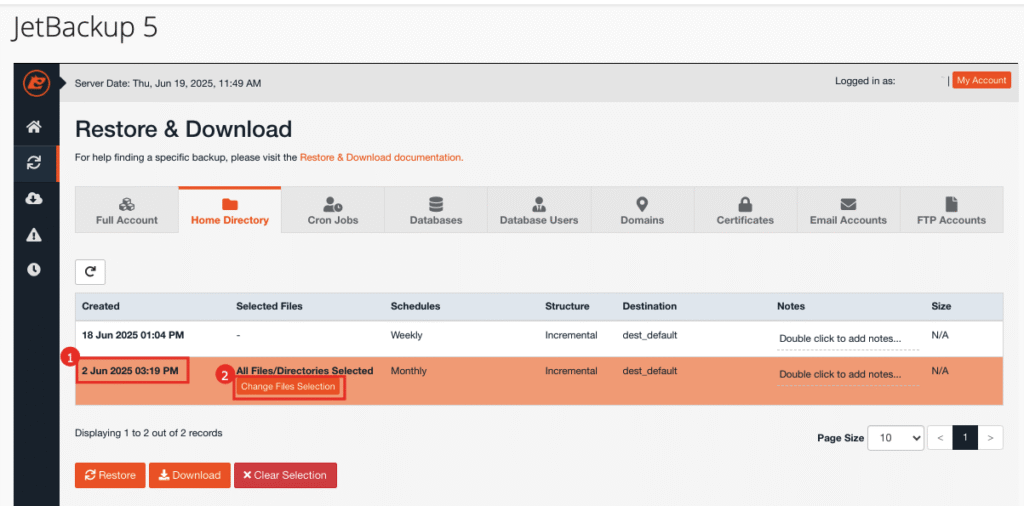Screen dimensions: 1024x506
Task: Select the 18 Jun 2025 01:04 PM backup
Action: click(x=133, y=335)
